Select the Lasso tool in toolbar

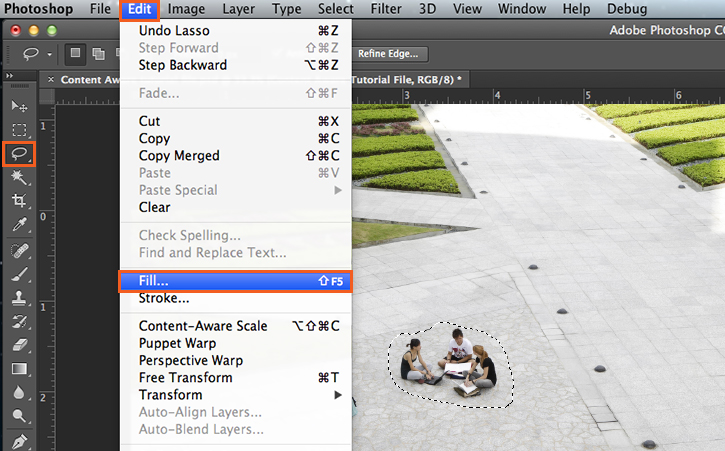click(x=18, y=154)
